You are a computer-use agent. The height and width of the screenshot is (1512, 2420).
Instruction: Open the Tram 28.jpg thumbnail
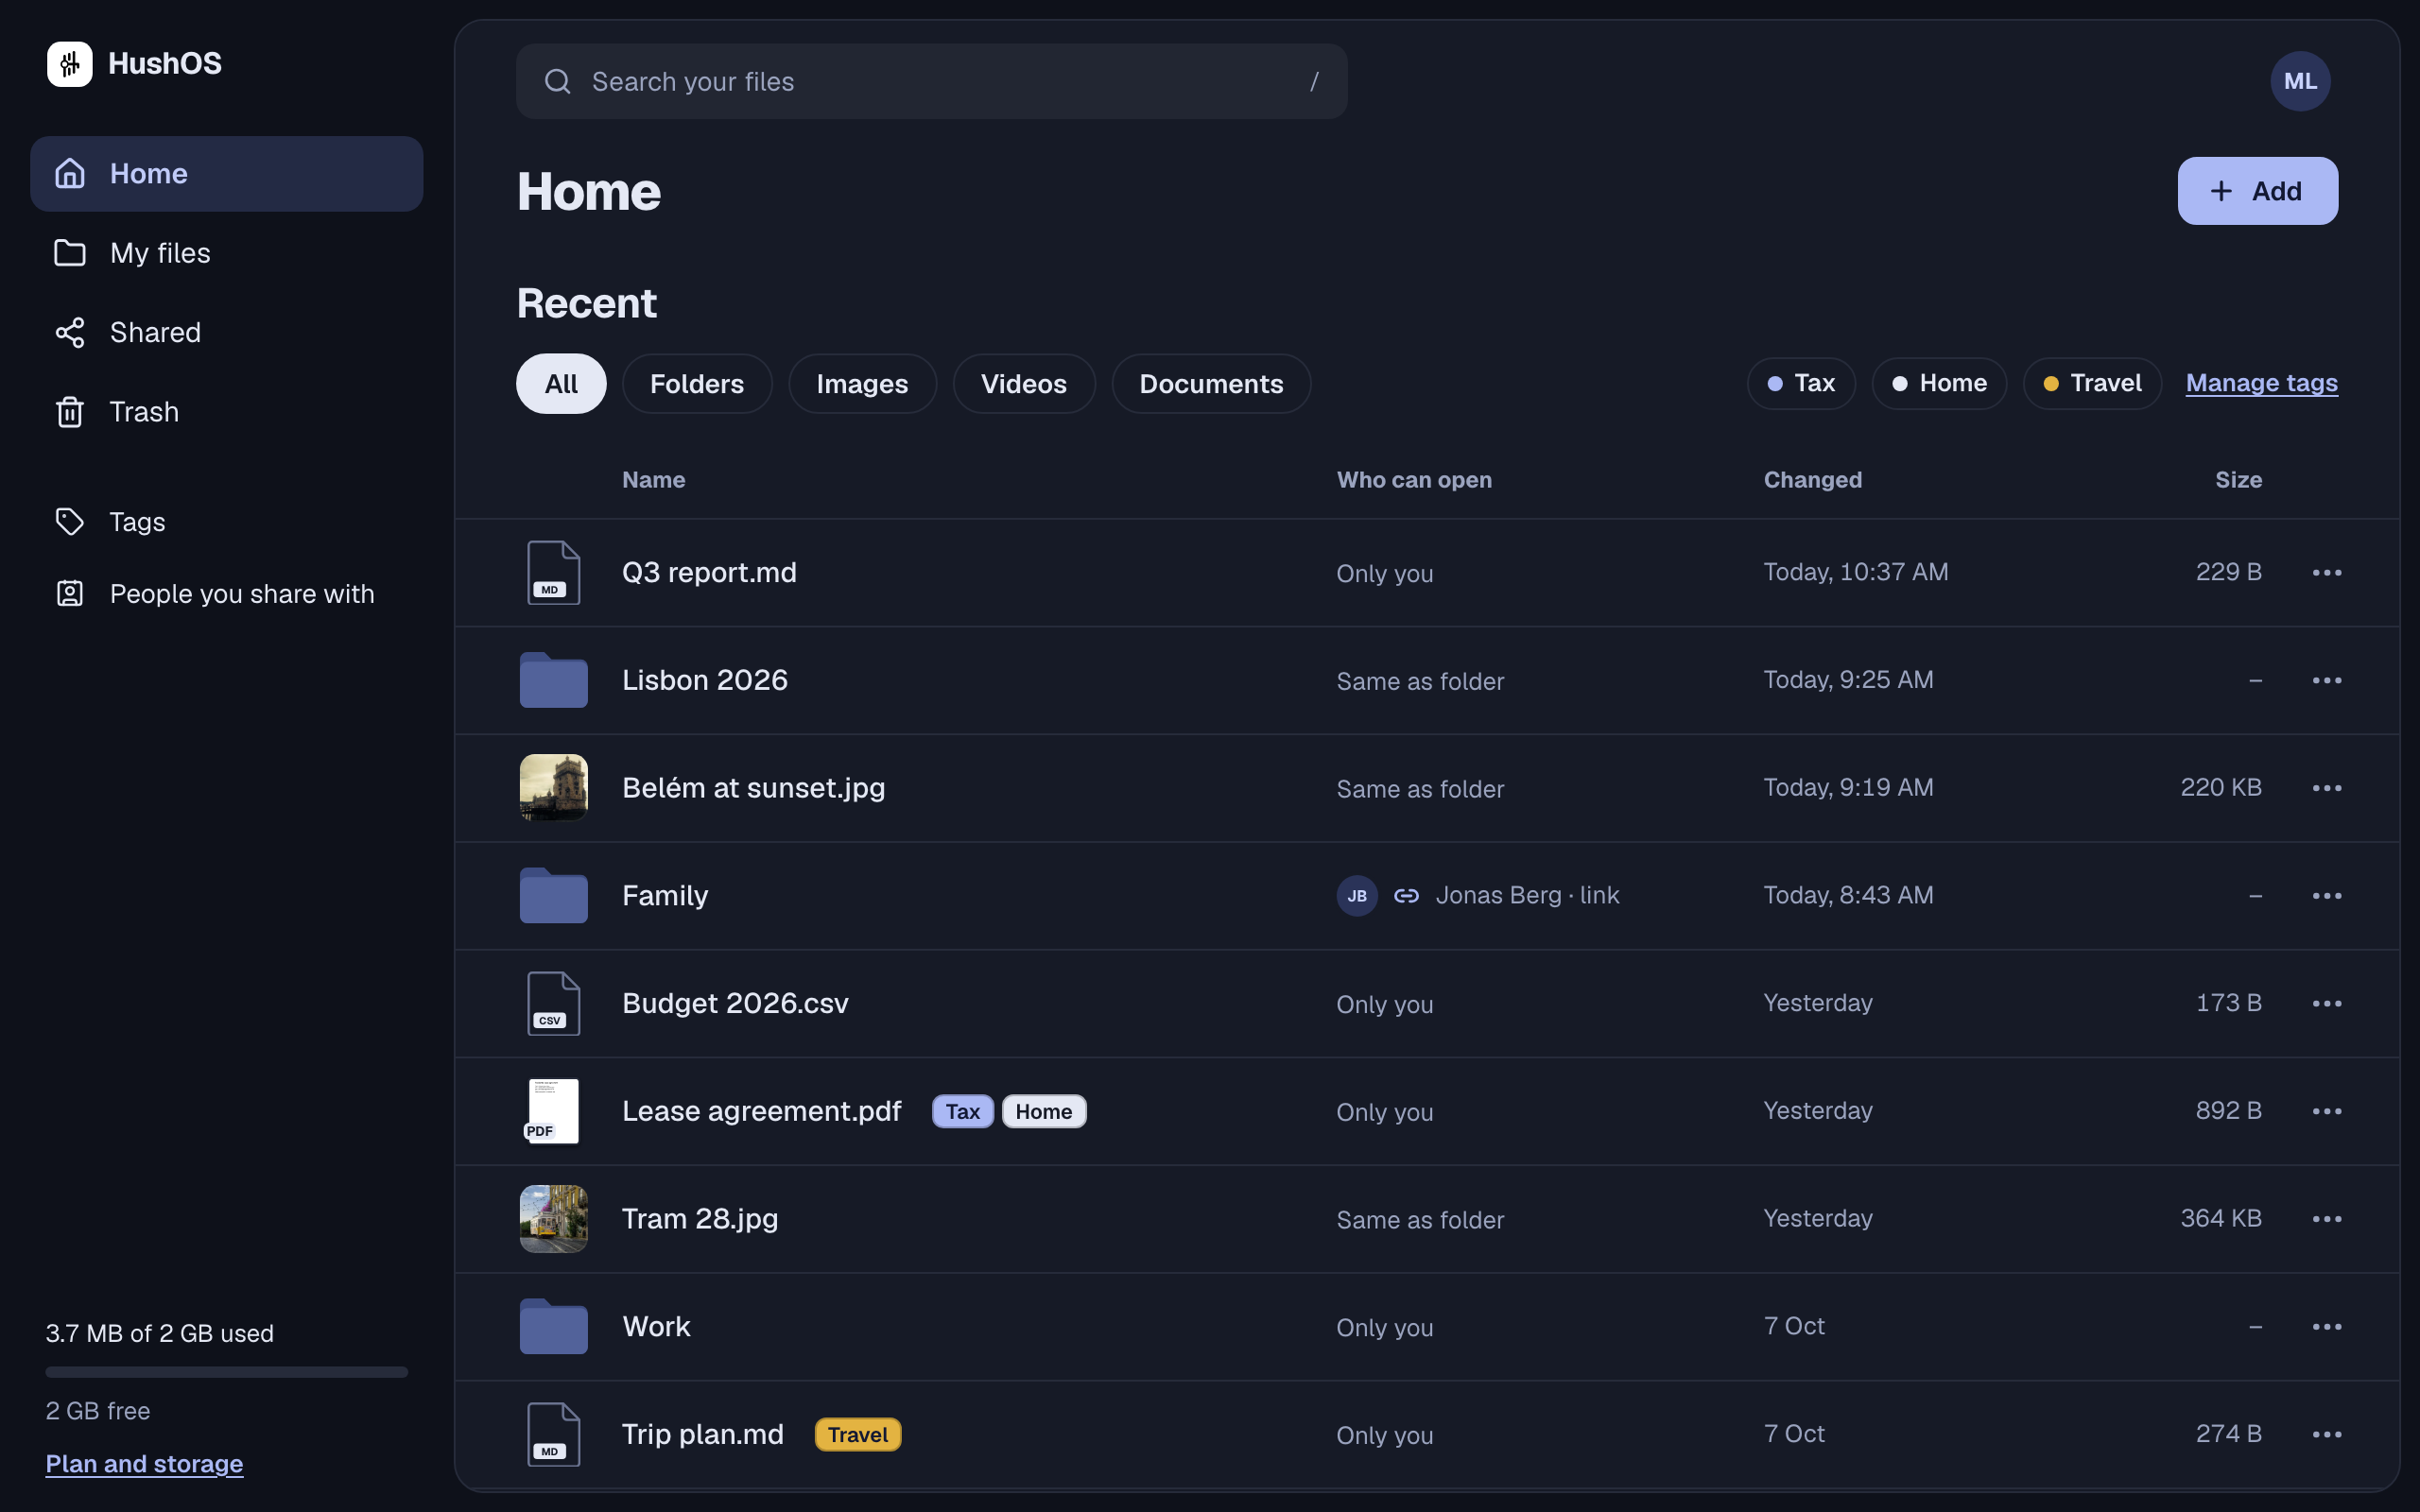[554, 1219]
